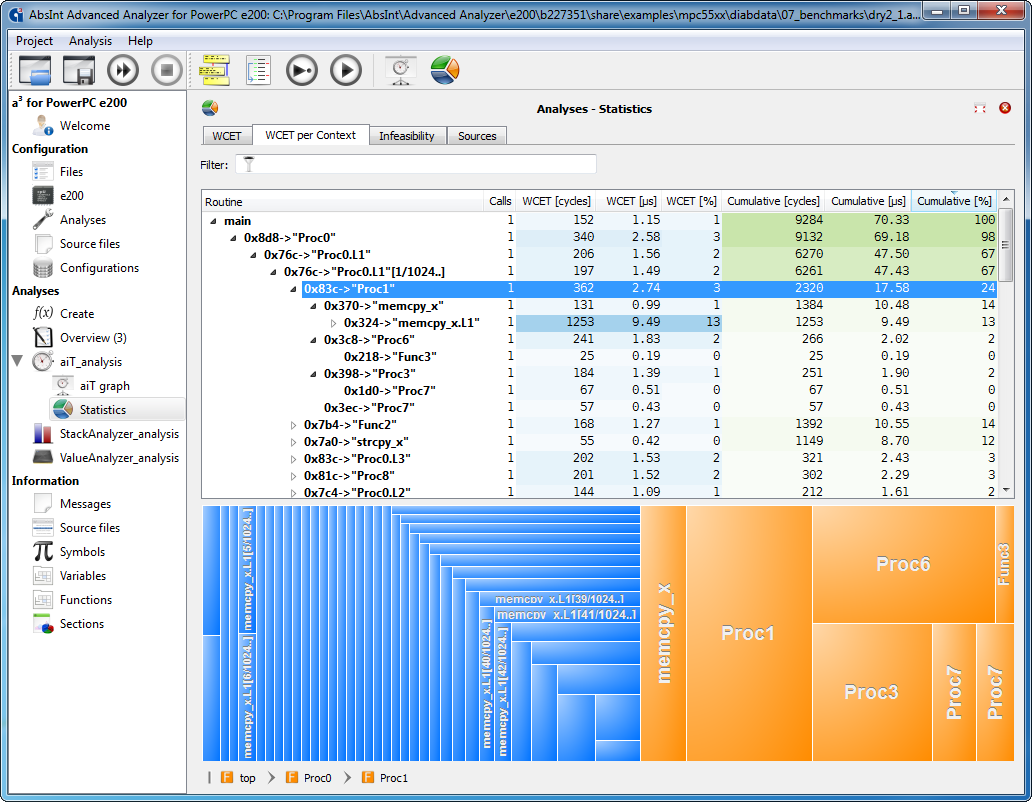Switch to the Infeasibility tab
1032x802 pixels.
(x=407, y=136)
